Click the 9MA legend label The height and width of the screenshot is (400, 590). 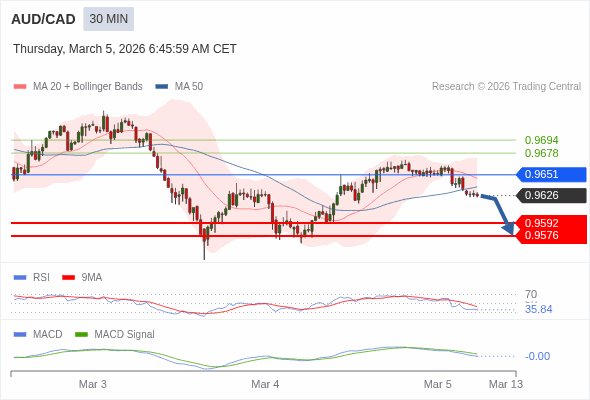pos(92,278)
